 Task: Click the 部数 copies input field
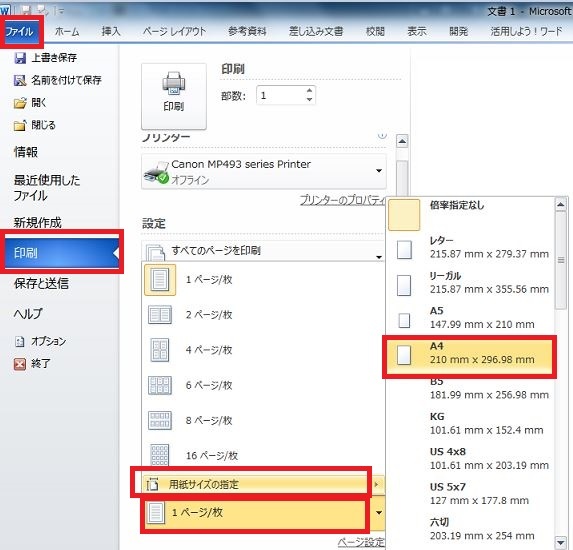pyautogui.click(x=280, y=96)
